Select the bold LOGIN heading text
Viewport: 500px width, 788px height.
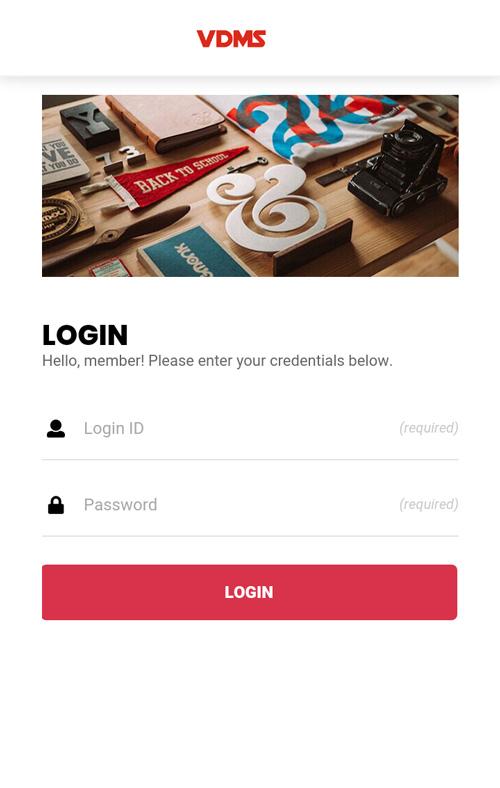(x=85, y=335)
